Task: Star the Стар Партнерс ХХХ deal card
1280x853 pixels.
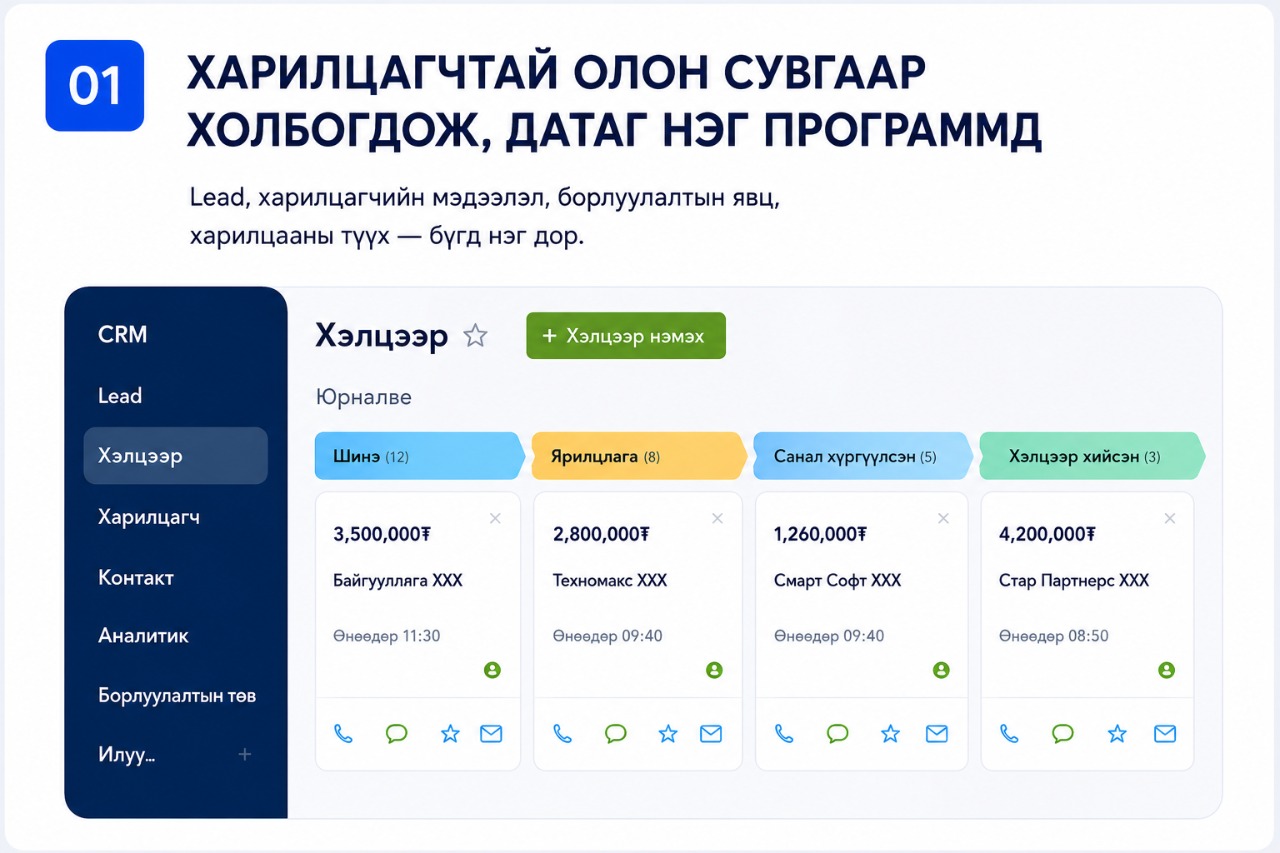Action: pyautogui.click(x=1117, y=734)
